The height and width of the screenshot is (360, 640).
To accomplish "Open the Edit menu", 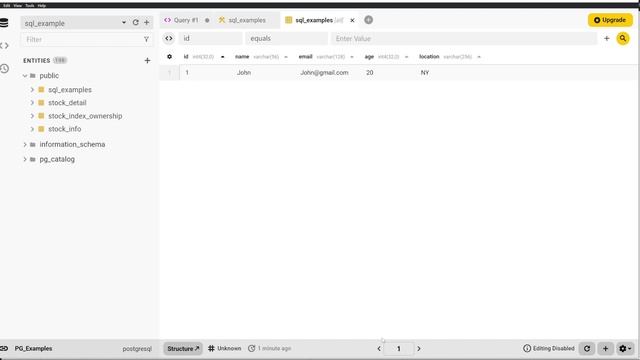I will 7,6.
